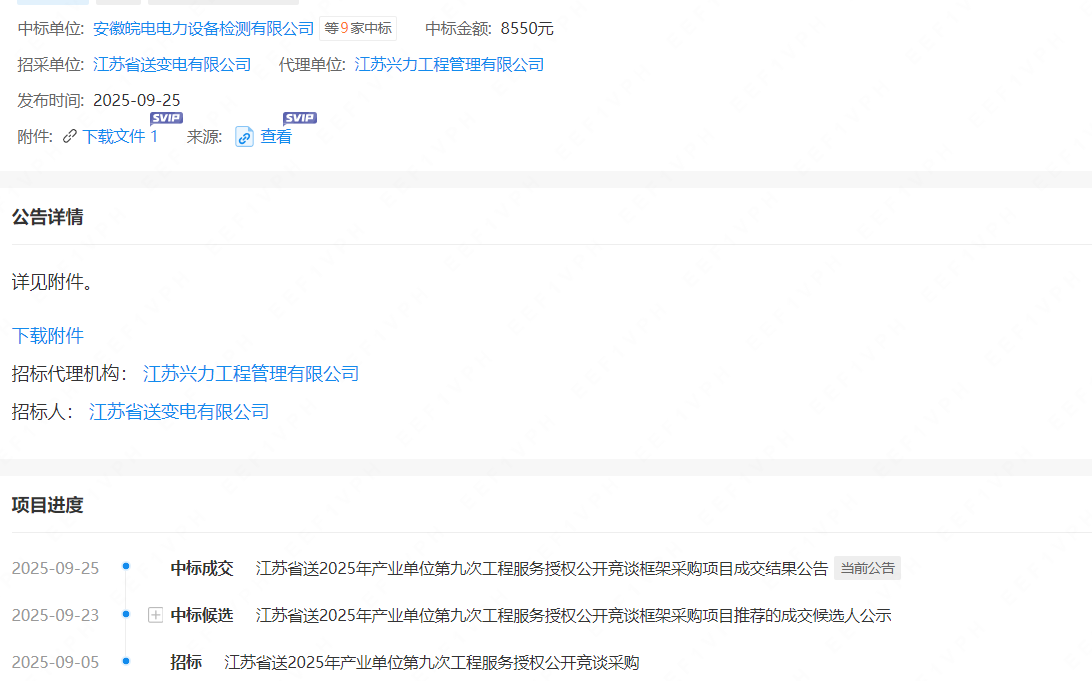
Task: Open 江苏省送变电有限公司 under 招标人
Action: pos(179,412)
